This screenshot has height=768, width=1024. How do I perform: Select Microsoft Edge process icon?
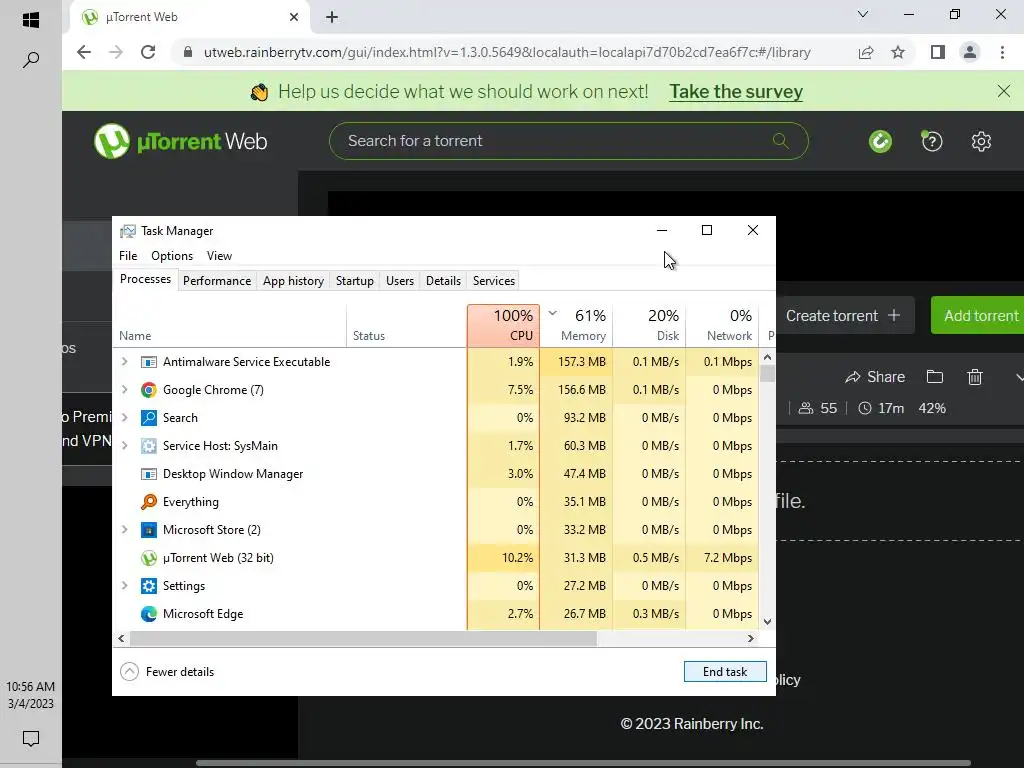pyautogui.click(x=149, y=614)
